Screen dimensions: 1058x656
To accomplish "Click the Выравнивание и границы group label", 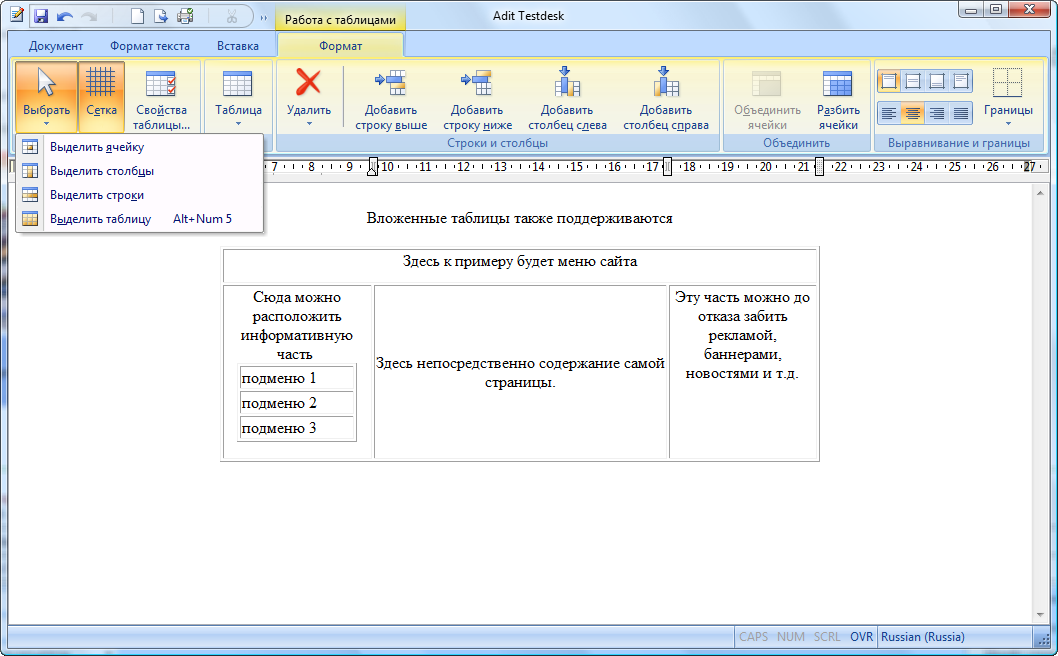I will point(959,143).
